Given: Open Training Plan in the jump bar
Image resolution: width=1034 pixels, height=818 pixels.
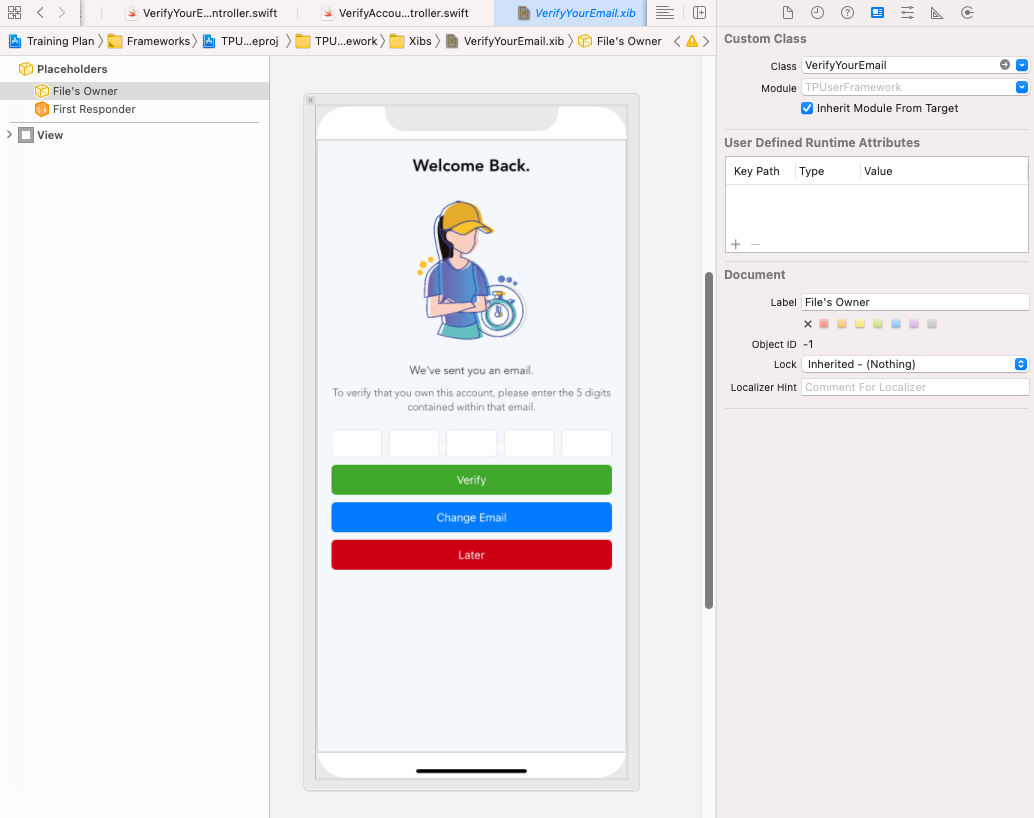Looking at the screenshot, I should [52, 41].
